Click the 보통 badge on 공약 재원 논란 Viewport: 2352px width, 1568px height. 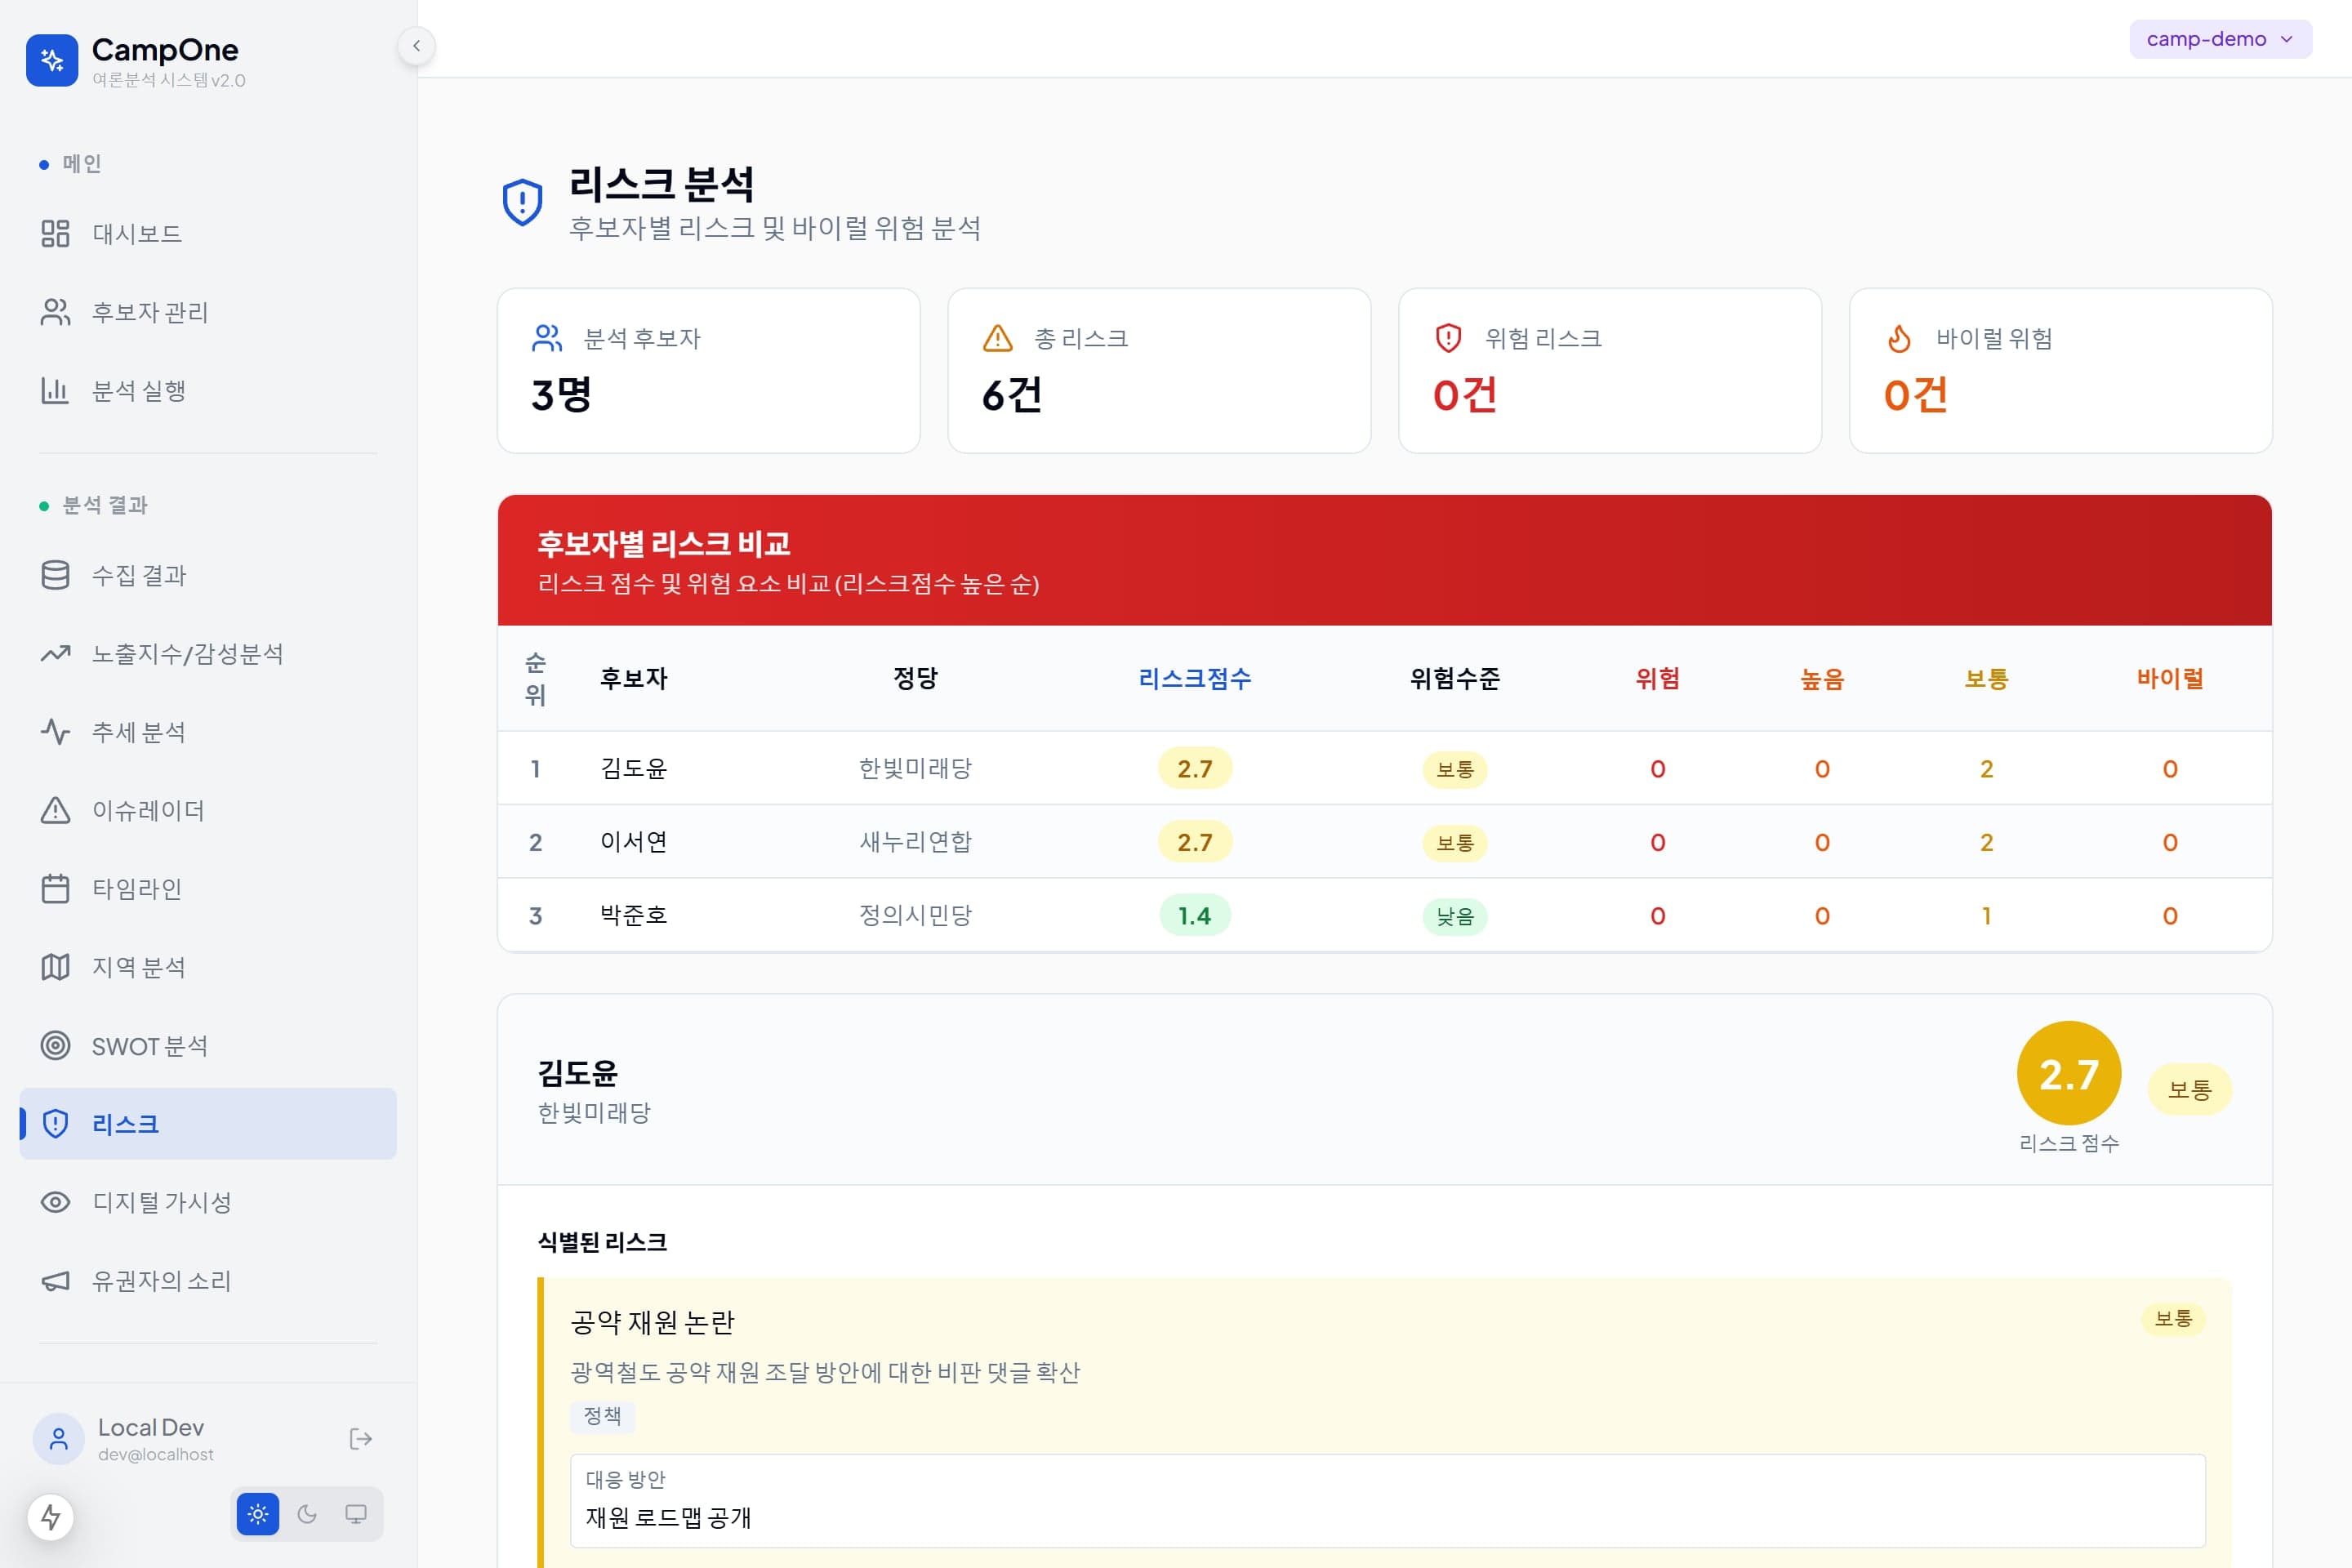point(2173,1319)
